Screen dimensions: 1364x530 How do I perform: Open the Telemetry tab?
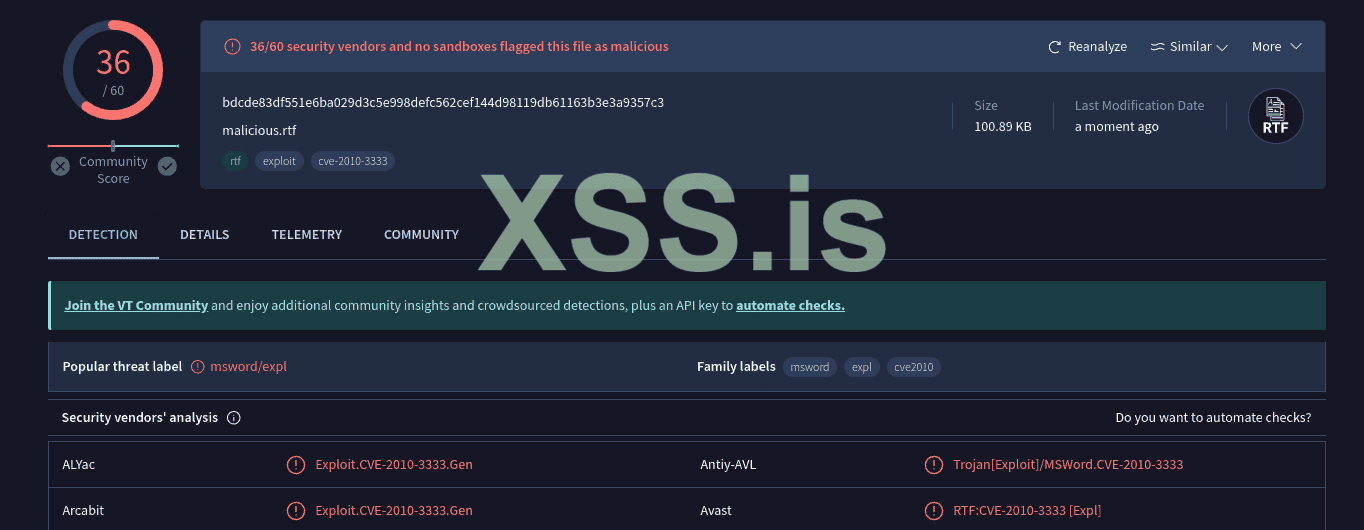click(306, 235)
